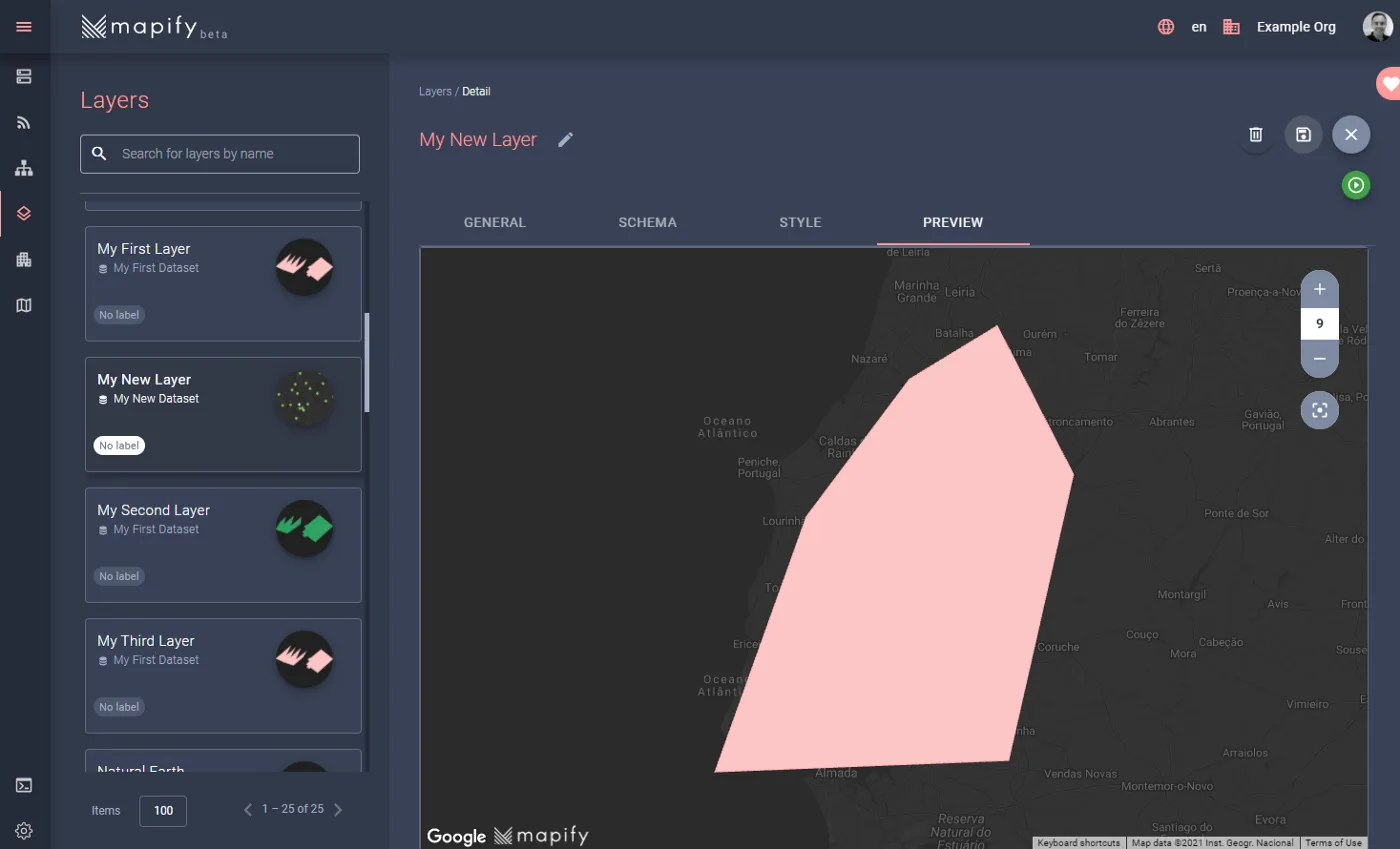Screen dimensions: 1400x849
Task: Close the layer detail with X button
Action: click(x=1351, y=134)
